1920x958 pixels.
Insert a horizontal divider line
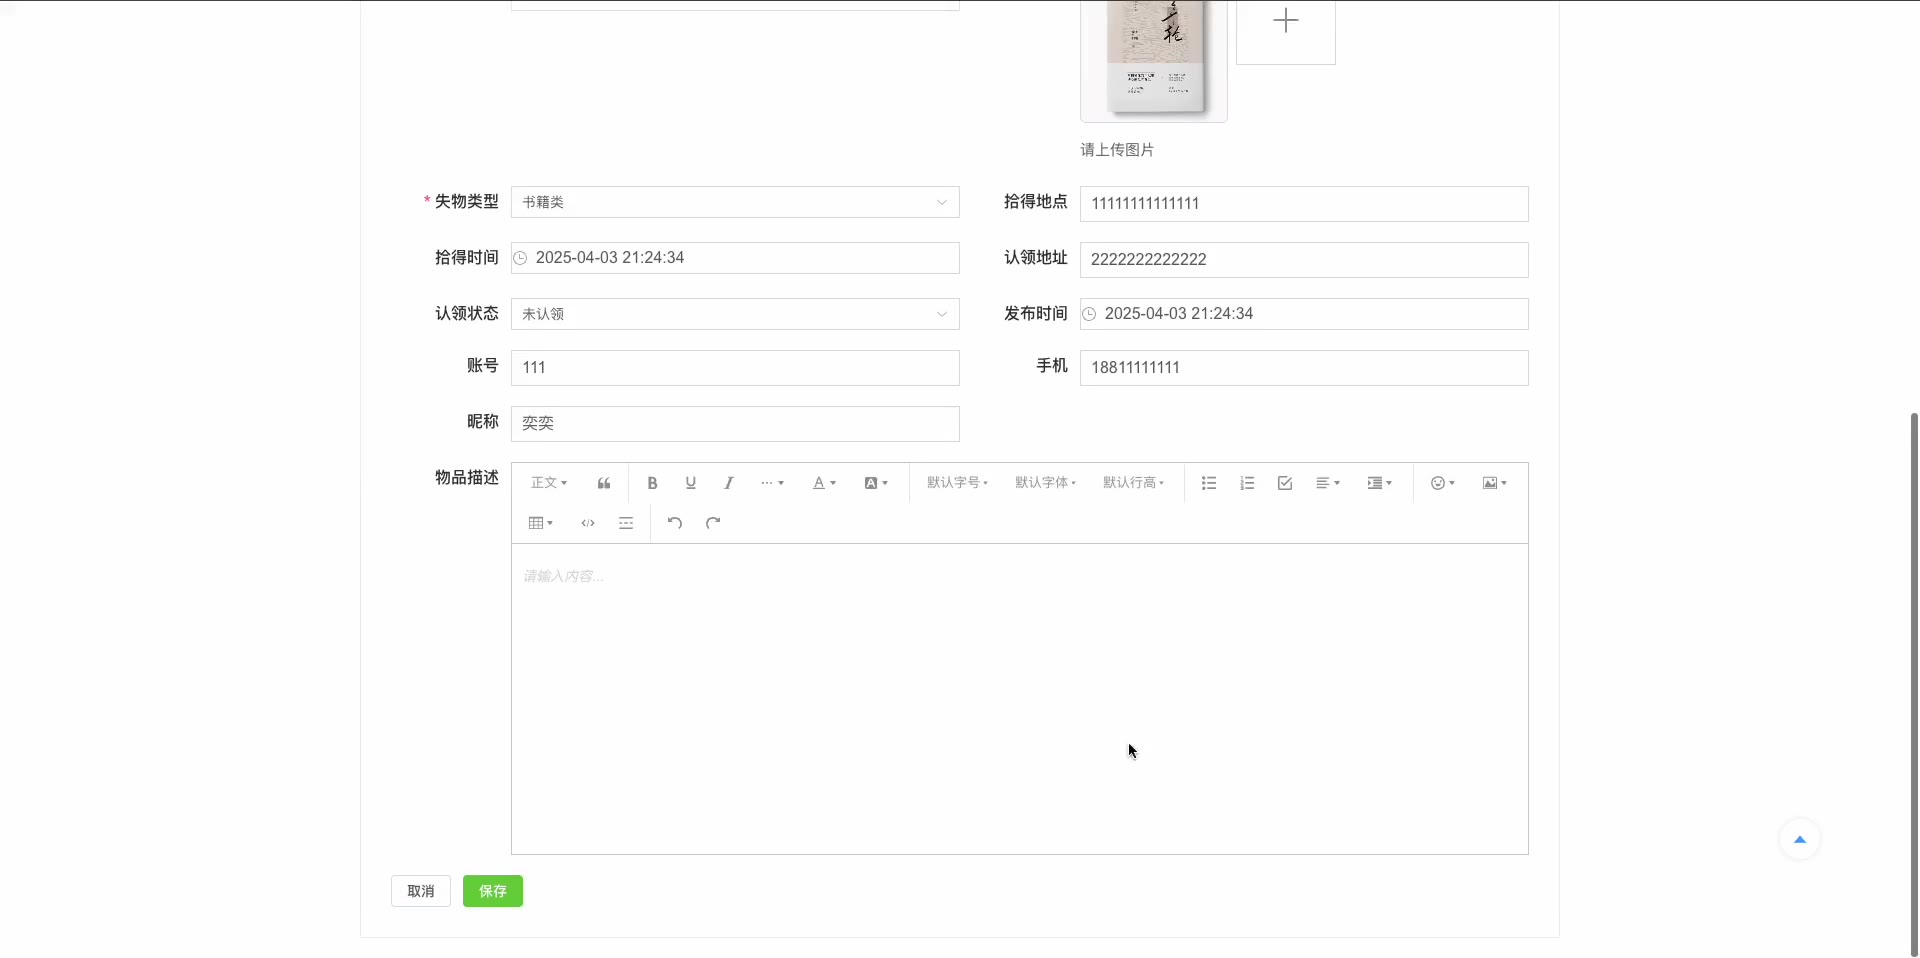tap(626, 523)
